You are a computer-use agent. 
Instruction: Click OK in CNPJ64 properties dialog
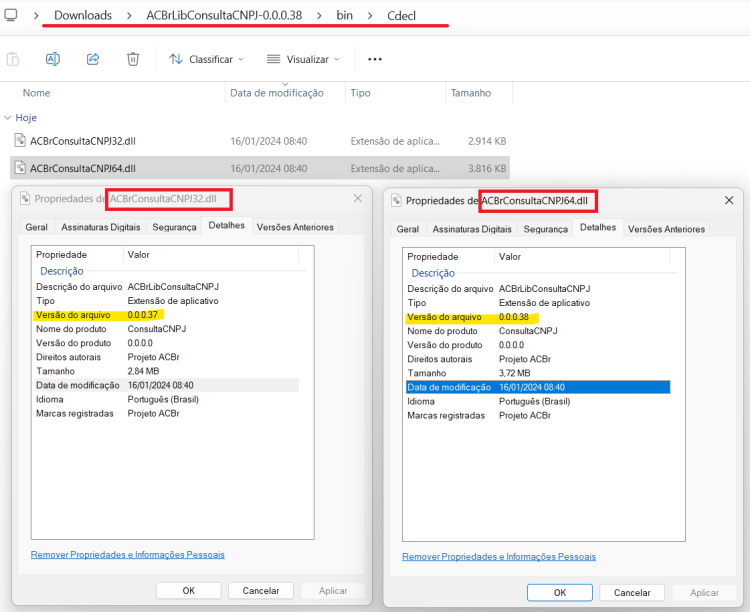pos(560,592)
